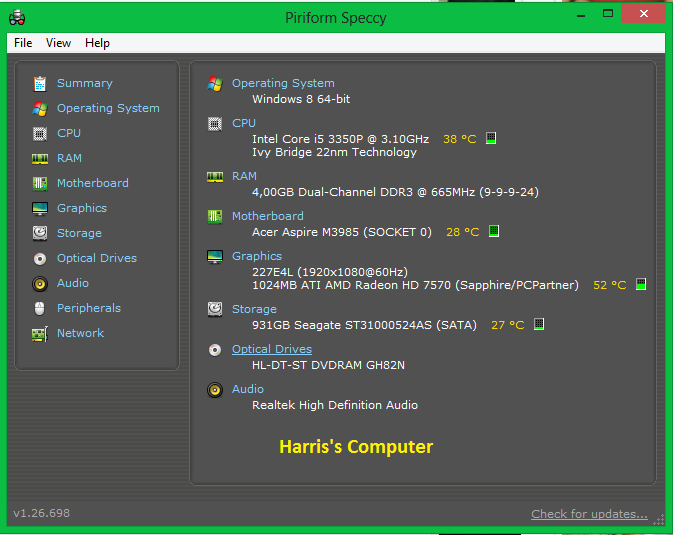
Task: Click the CPU temperature indicator icon next to 38 °C
Action: (x=491, y=138)
